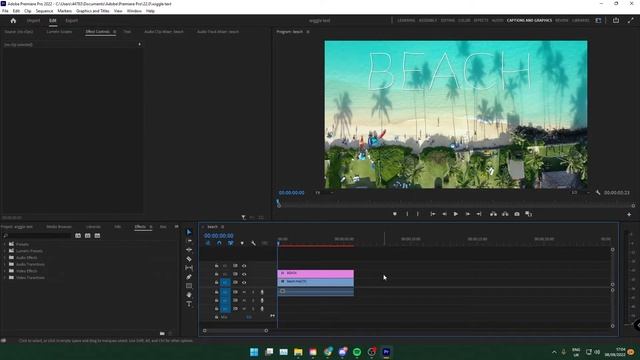Select the Track Select Forward tool

[x=189, y=241]
